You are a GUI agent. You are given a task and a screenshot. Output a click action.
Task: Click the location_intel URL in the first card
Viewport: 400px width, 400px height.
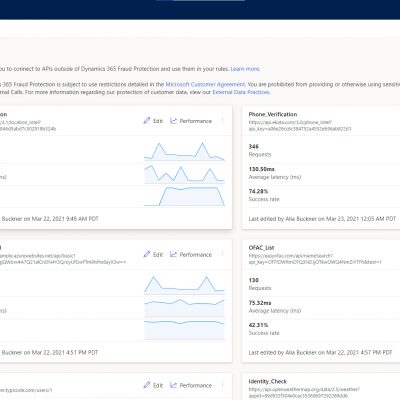tap(28, 125)
